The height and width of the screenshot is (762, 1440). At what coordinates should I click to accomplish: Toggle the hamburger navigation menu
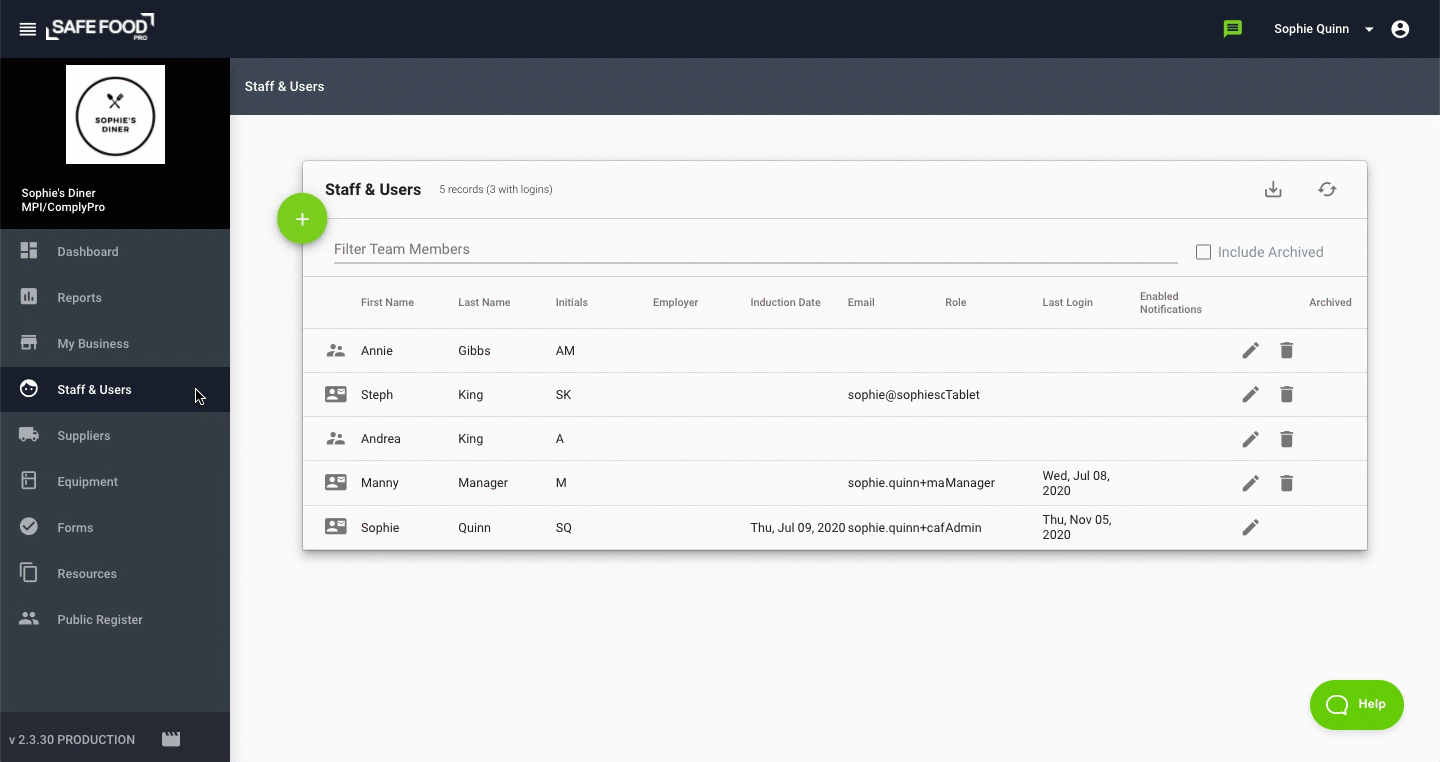(x=28, y=29)
